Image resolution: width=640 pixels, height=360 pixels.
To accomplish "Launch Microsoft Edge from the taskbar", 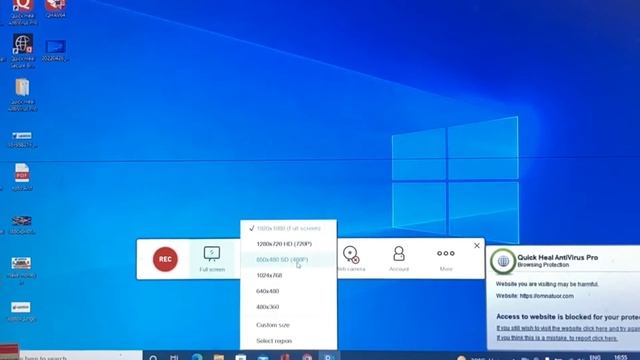I will pyautogui.click(x=197, y=357).
